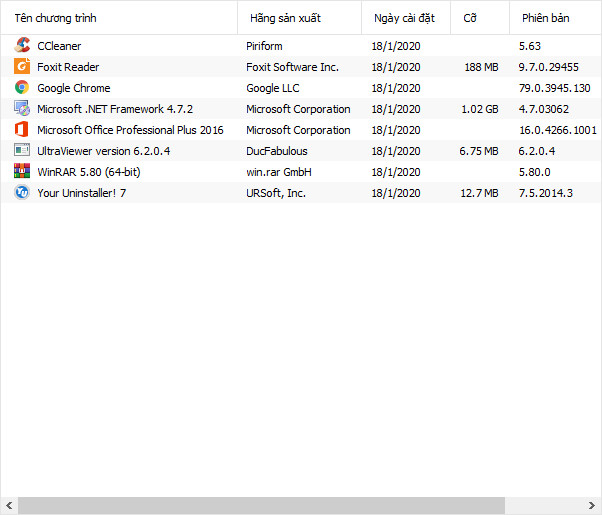The image size is (602, 515).
Task: Select Microsoft Office Professional Plus 2016 entry
Action: click(130, 130)
